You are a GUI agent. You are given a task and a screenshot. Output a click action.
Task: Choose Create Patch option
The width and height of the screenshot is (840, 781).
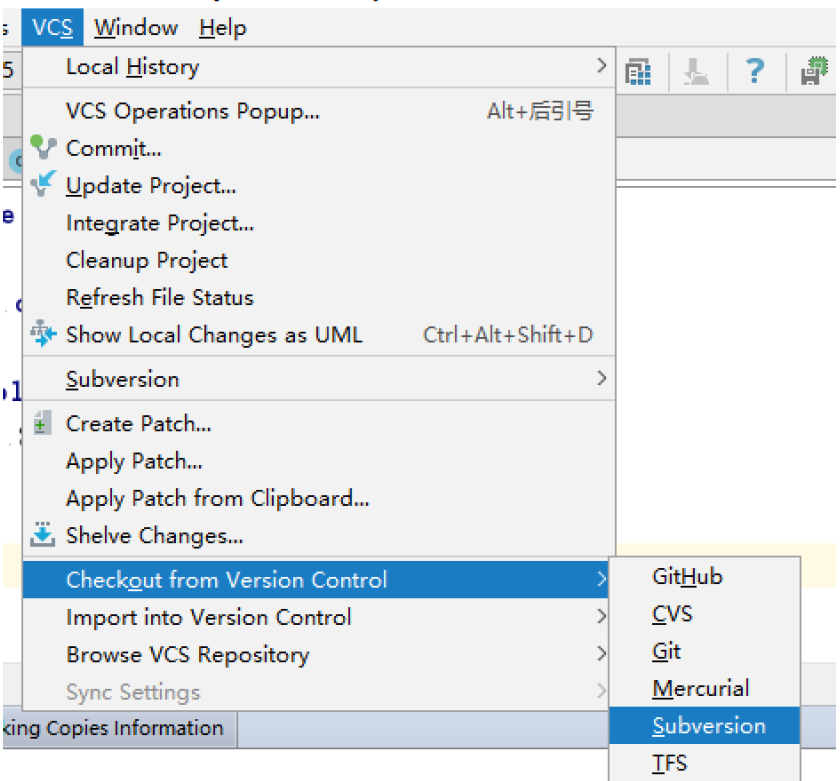[x=319, y=424]
